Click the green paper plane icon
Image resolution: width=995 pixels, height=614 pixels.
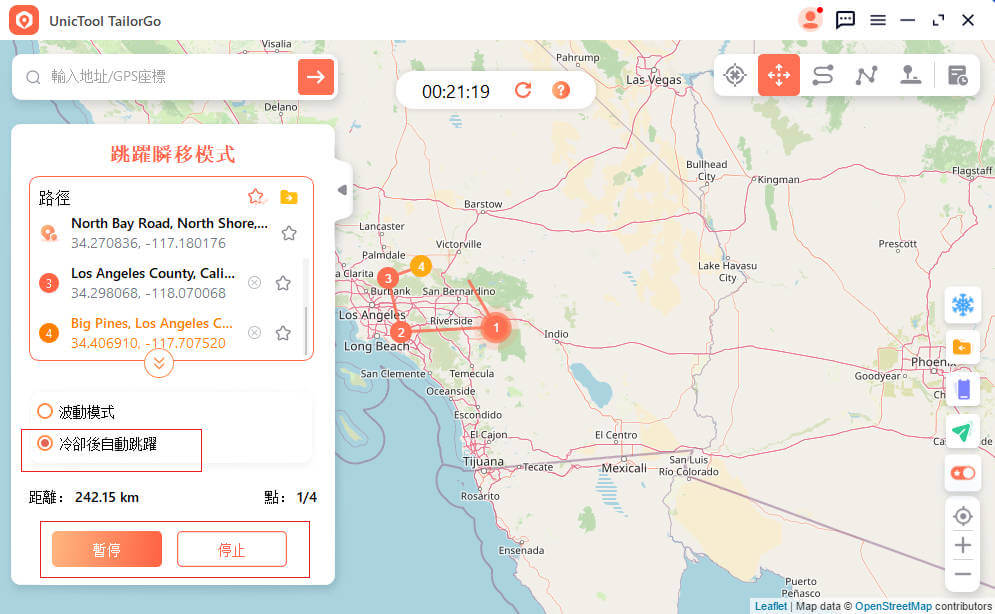pos(963,431)
